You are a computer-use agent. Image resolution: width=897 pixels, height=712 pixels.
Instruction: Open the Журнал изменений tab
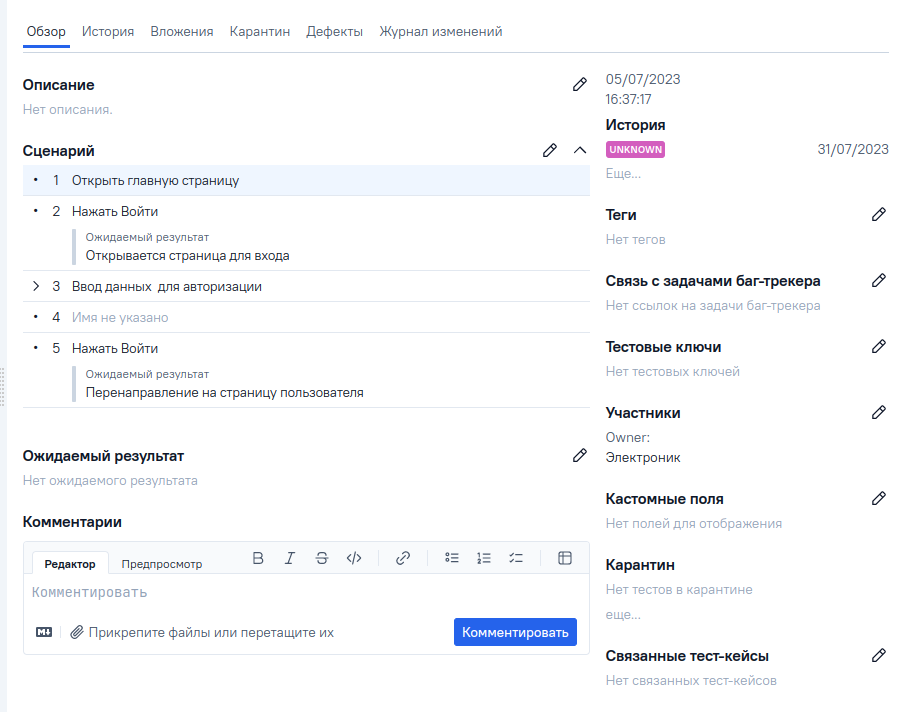(440, 32)
